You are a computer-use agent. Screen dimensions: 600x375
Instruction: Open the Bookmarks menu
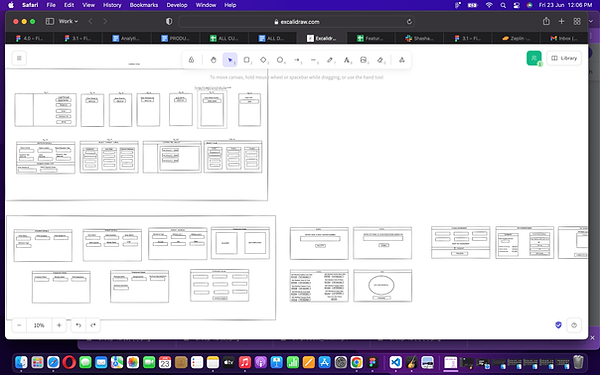[x=143, y=5]
